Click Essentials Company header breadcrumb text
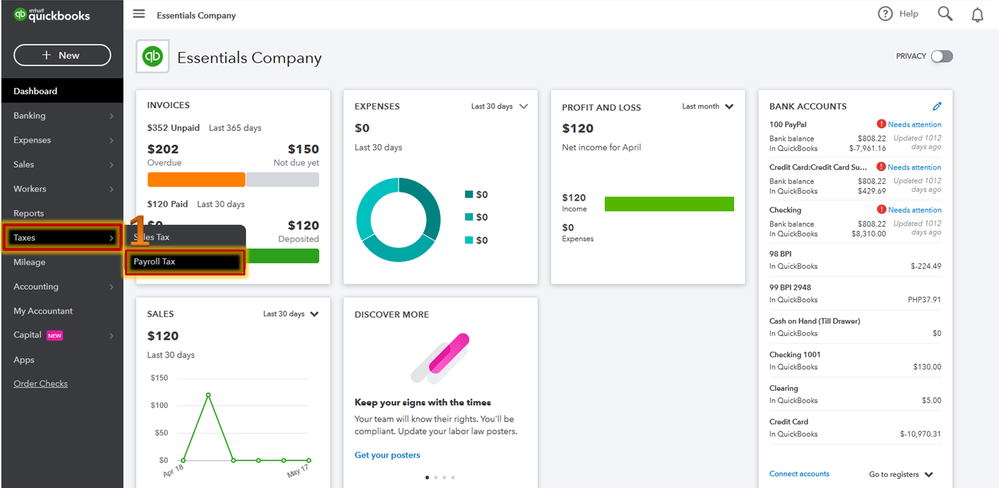The width and height of the screenshot is (999, 488). (x=196, y=15)
